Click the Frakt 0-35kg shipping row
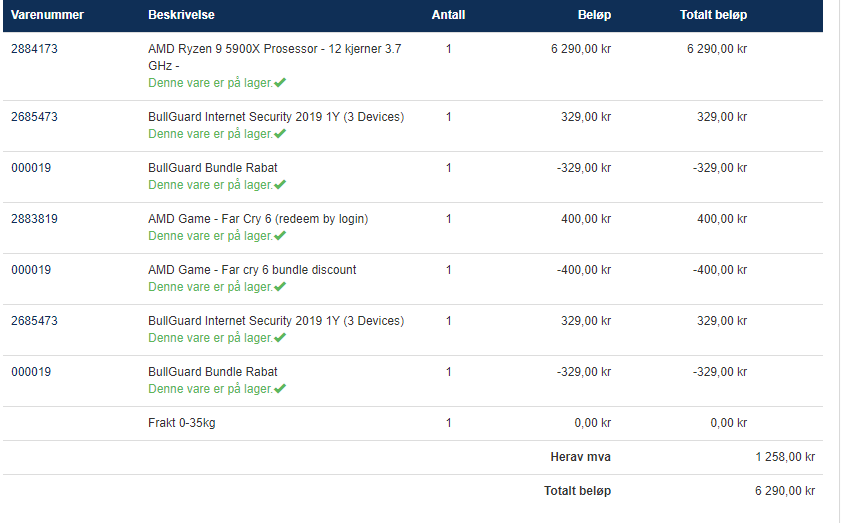The height and width of the screenshot is (523, 845). click(x=413, y=423)
